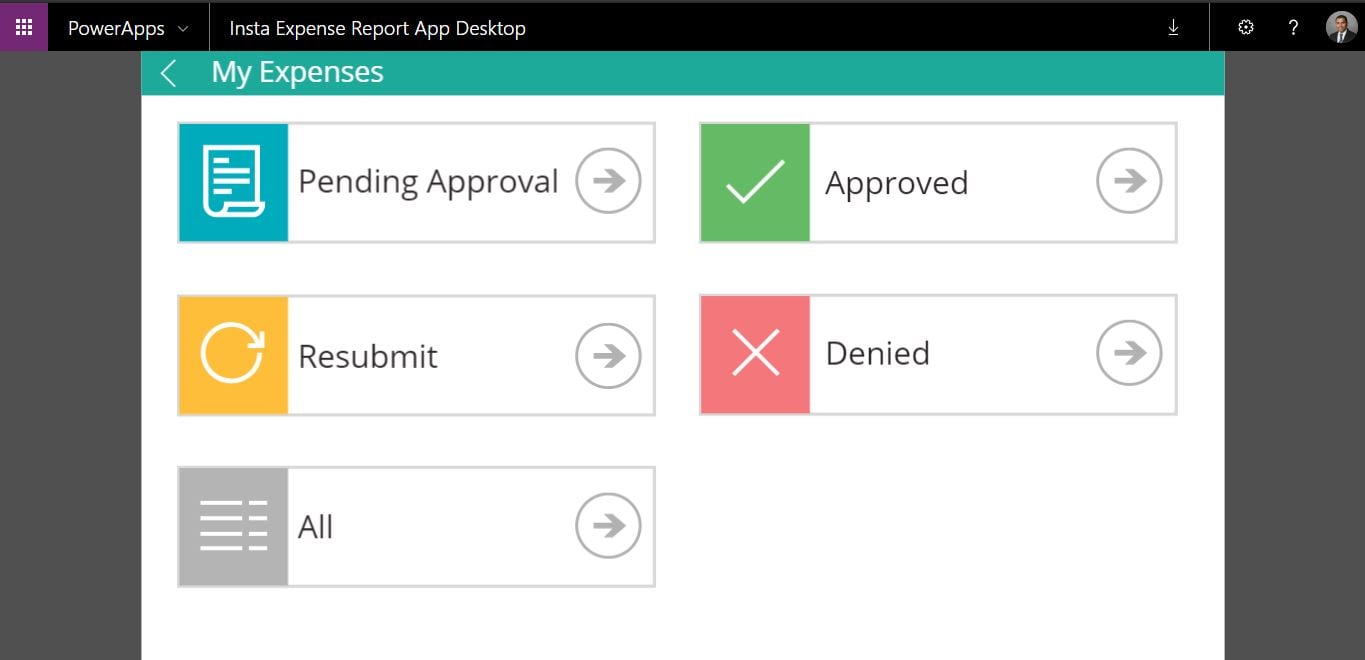Click the teal Pending Approval document icon
Screen dimensions: 1365x660
click(x=234, y=183)
